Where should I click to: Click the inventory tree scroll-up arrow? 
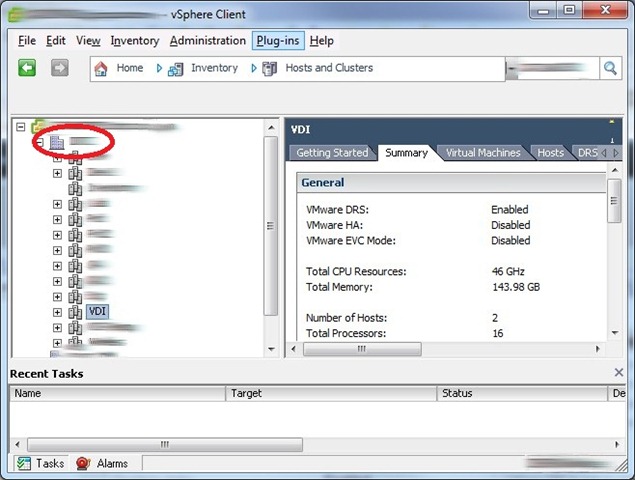point(271,128)
